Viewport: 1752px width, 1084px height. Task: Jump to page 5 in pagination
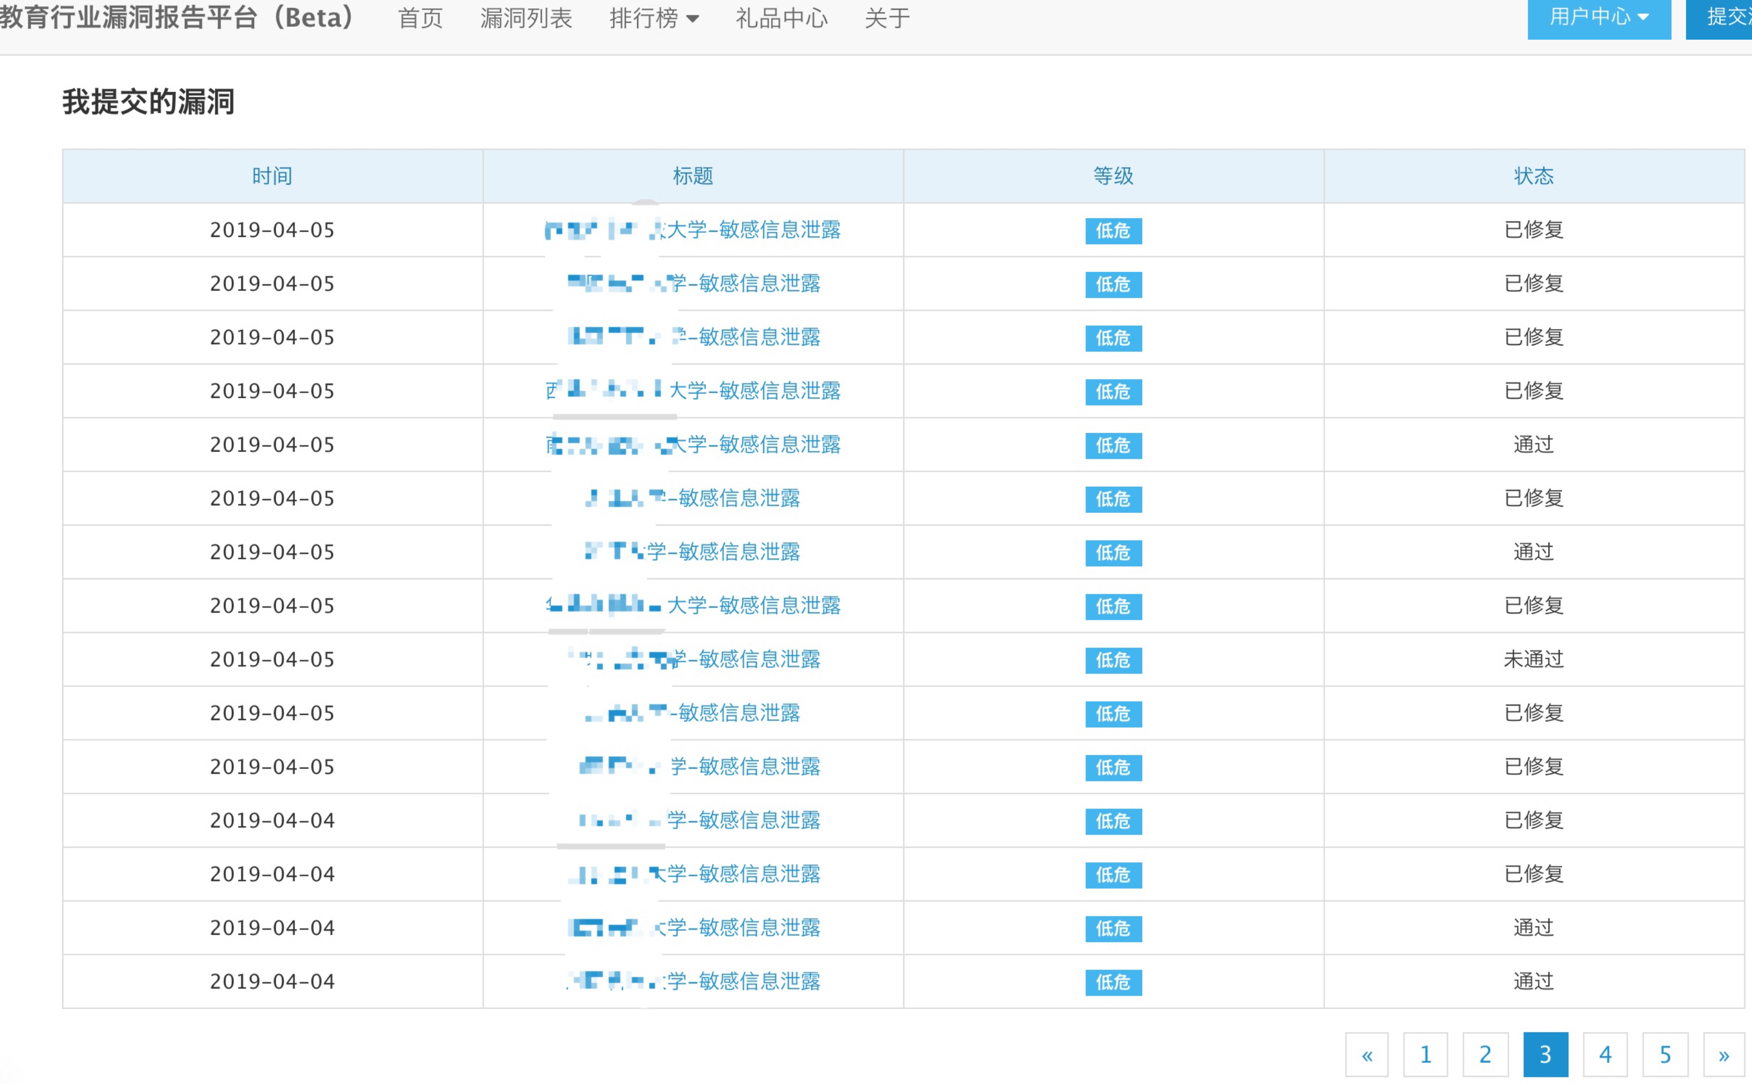pyautogui.click(x=1665, y=1055)
